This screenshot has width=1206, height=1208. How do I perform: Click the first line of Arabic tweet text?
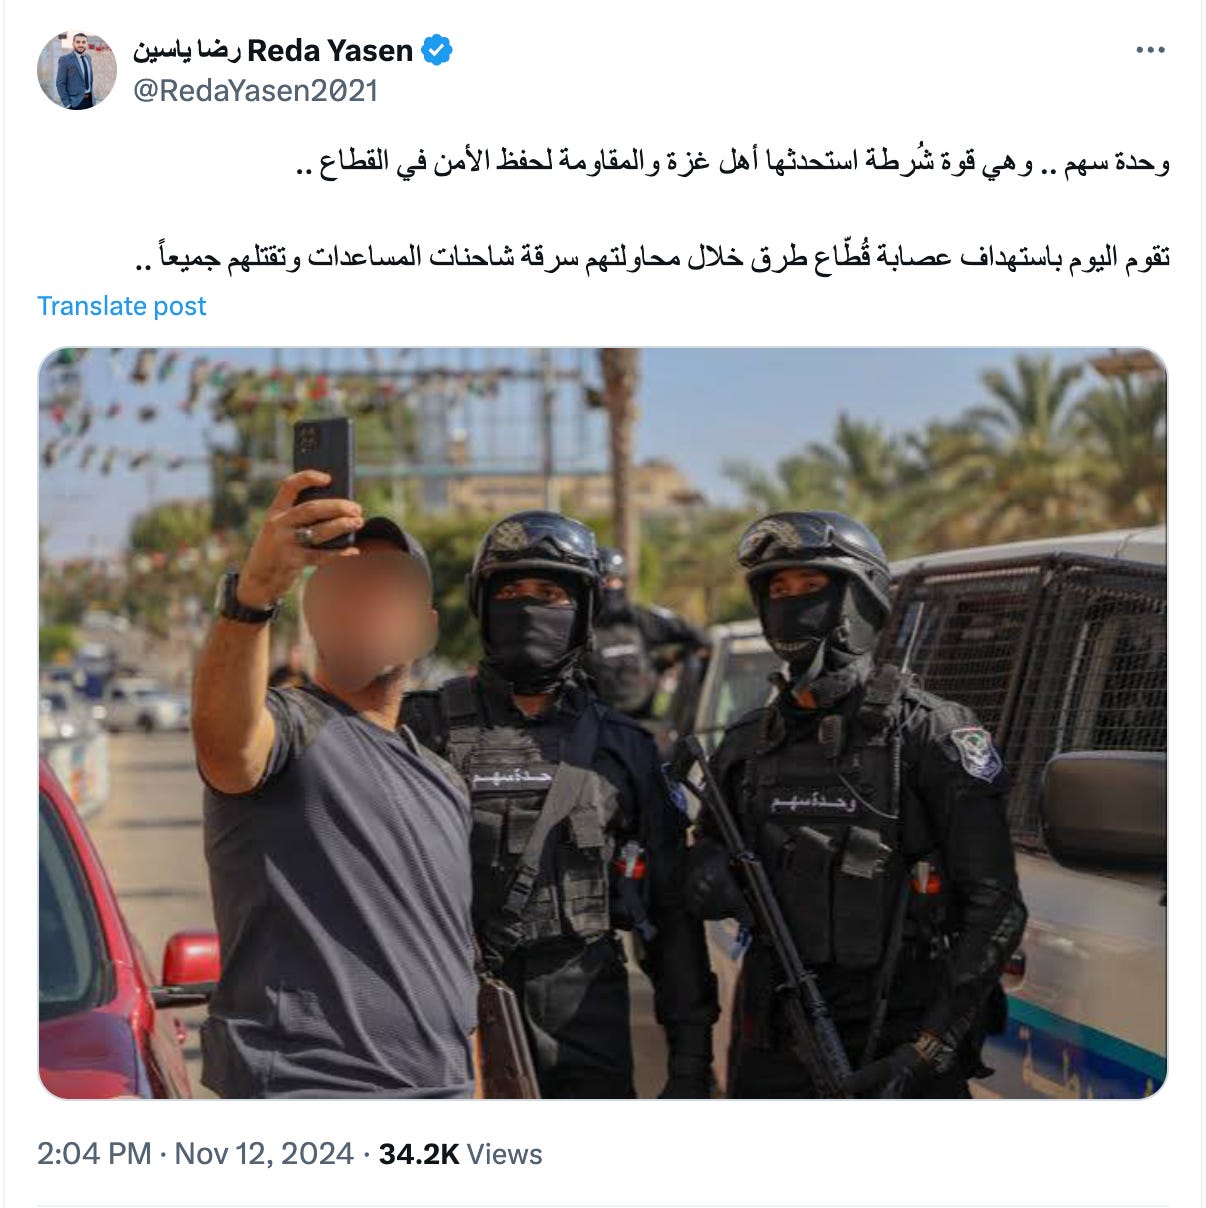click(x=732, y=162)
